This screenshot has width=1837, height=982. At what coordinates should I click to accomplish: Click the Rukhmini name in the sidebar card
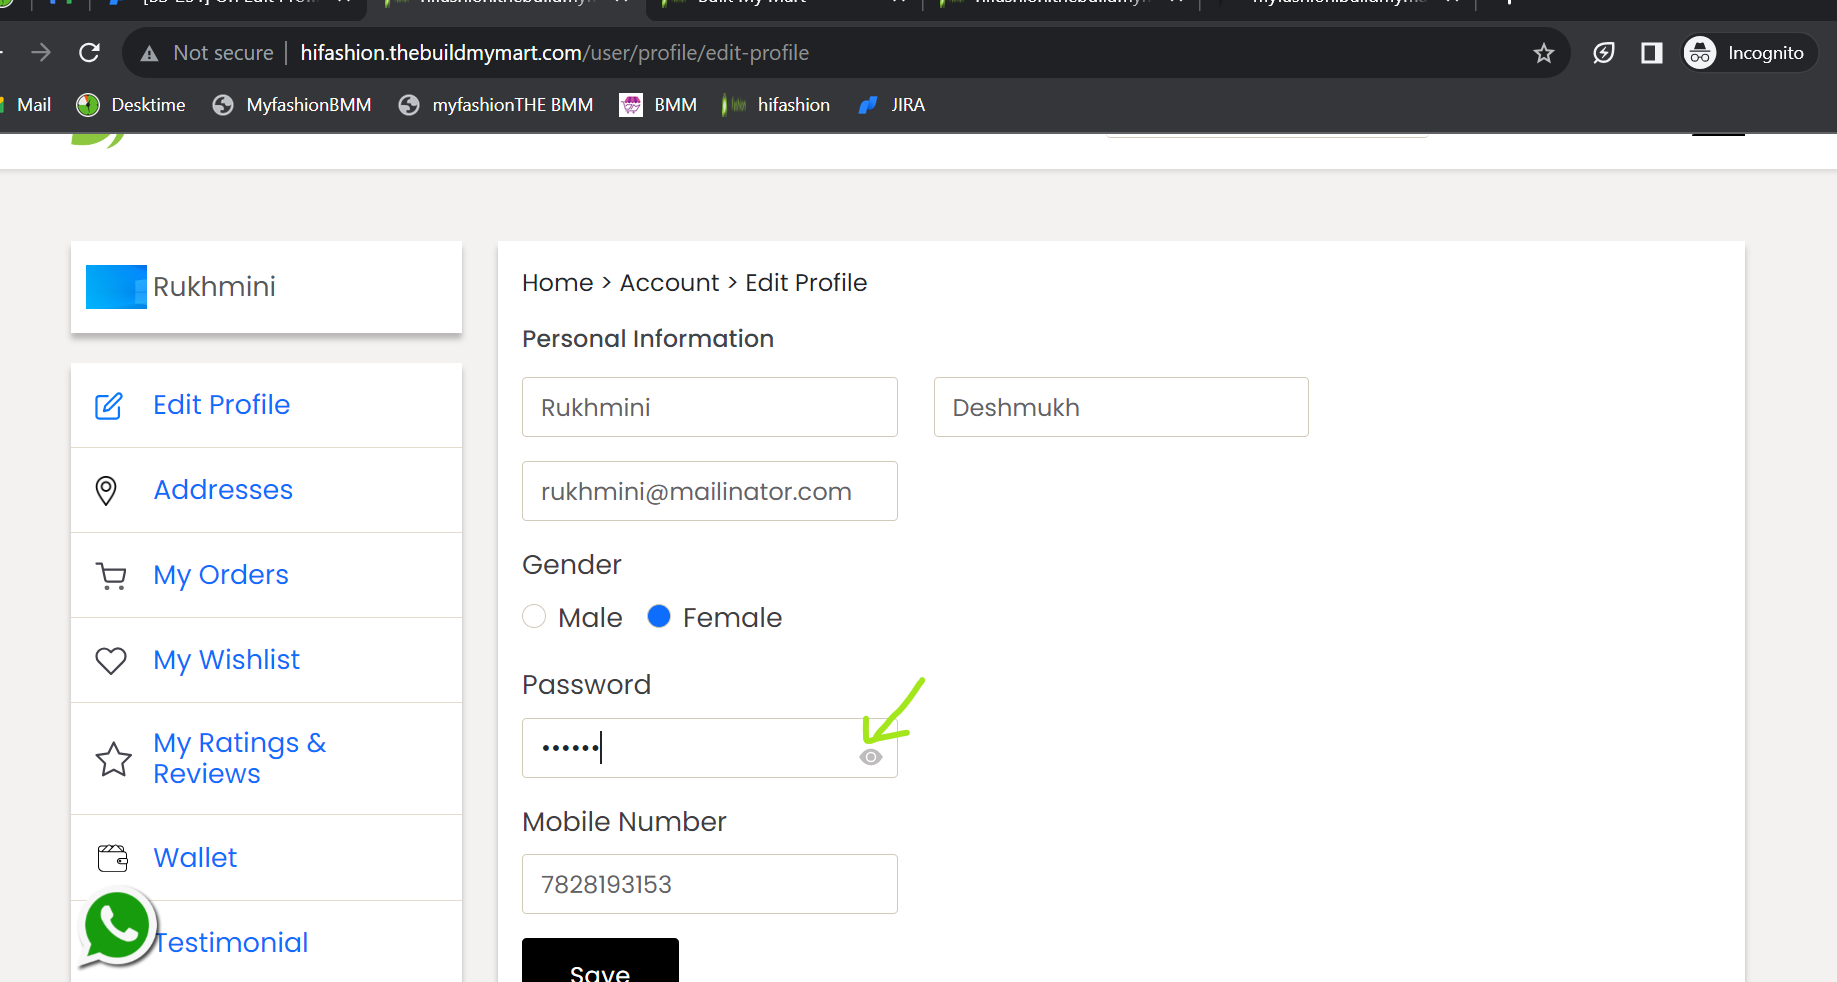click(x=214, y=287)
